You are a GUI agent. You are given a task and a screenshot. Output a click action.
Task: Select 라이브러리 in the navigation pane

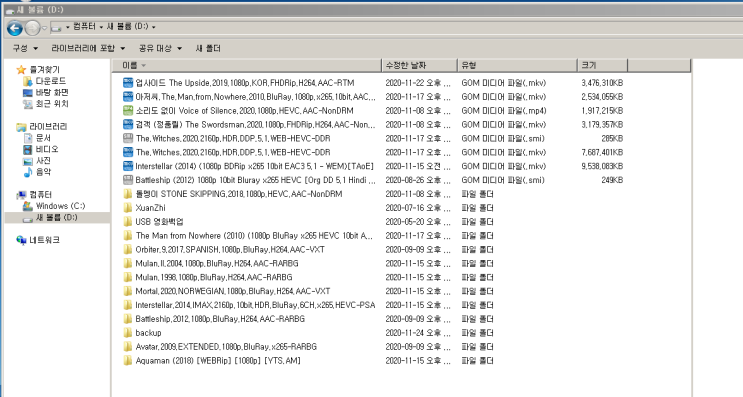pos(48,126)
